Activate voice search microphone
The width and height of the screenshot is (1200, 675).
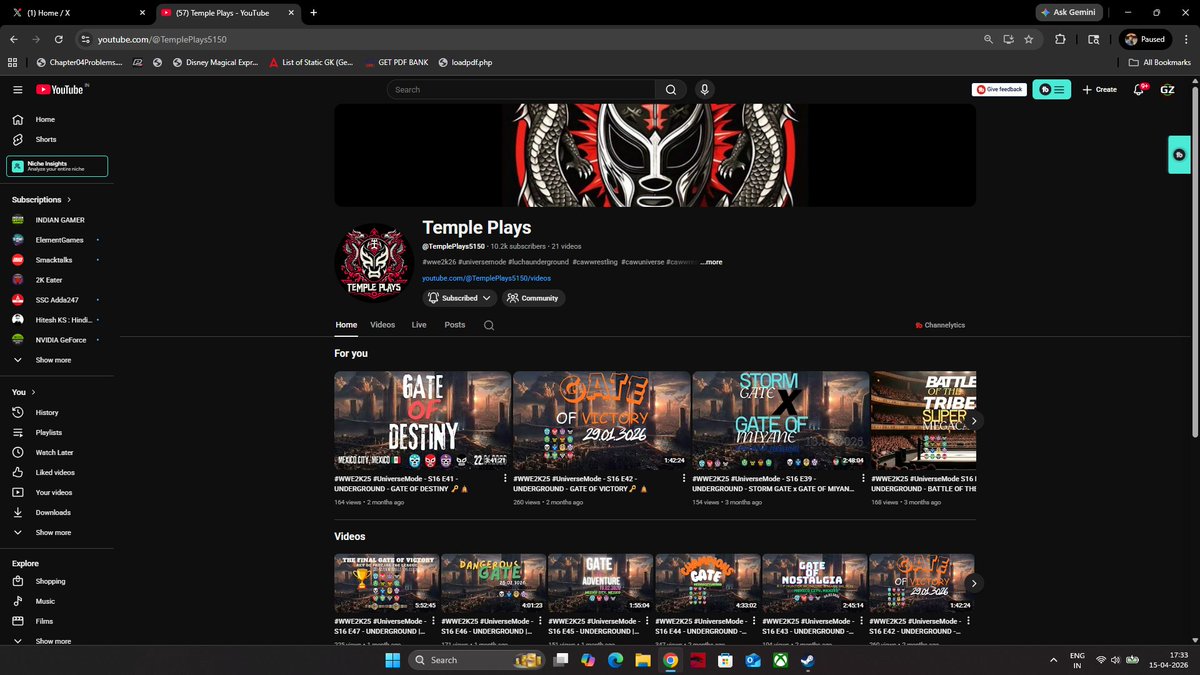point(705,89)
